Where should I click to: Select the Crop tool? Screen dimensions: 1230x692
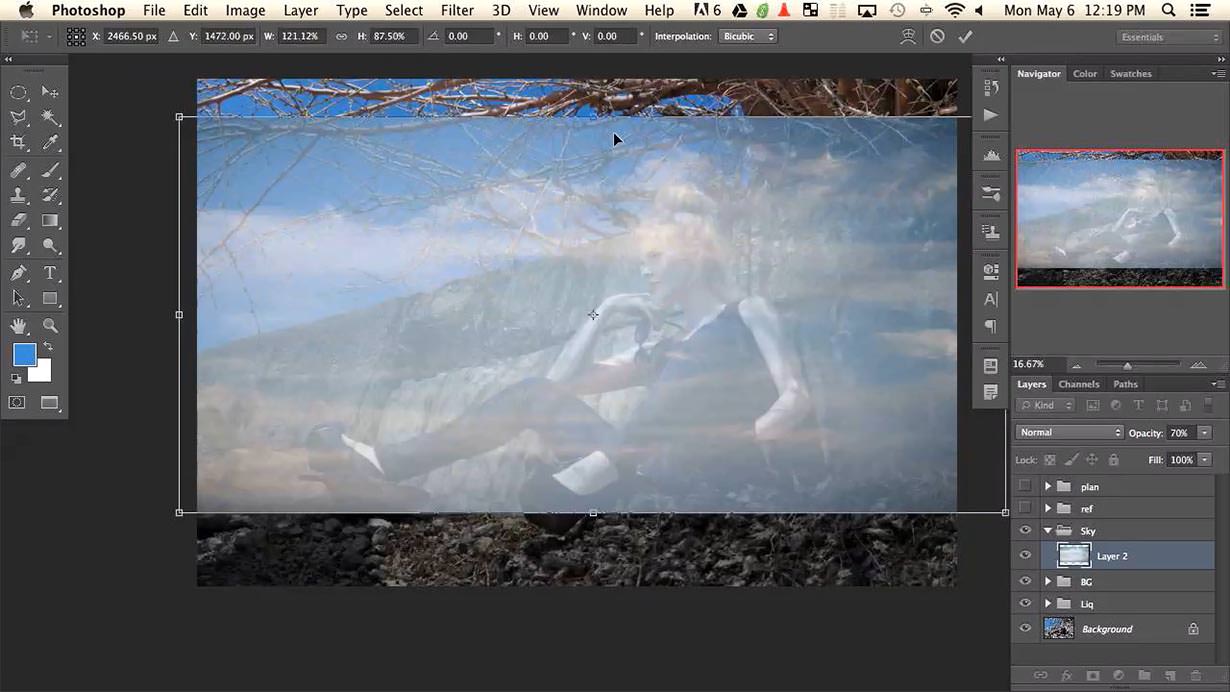(18, 143)
